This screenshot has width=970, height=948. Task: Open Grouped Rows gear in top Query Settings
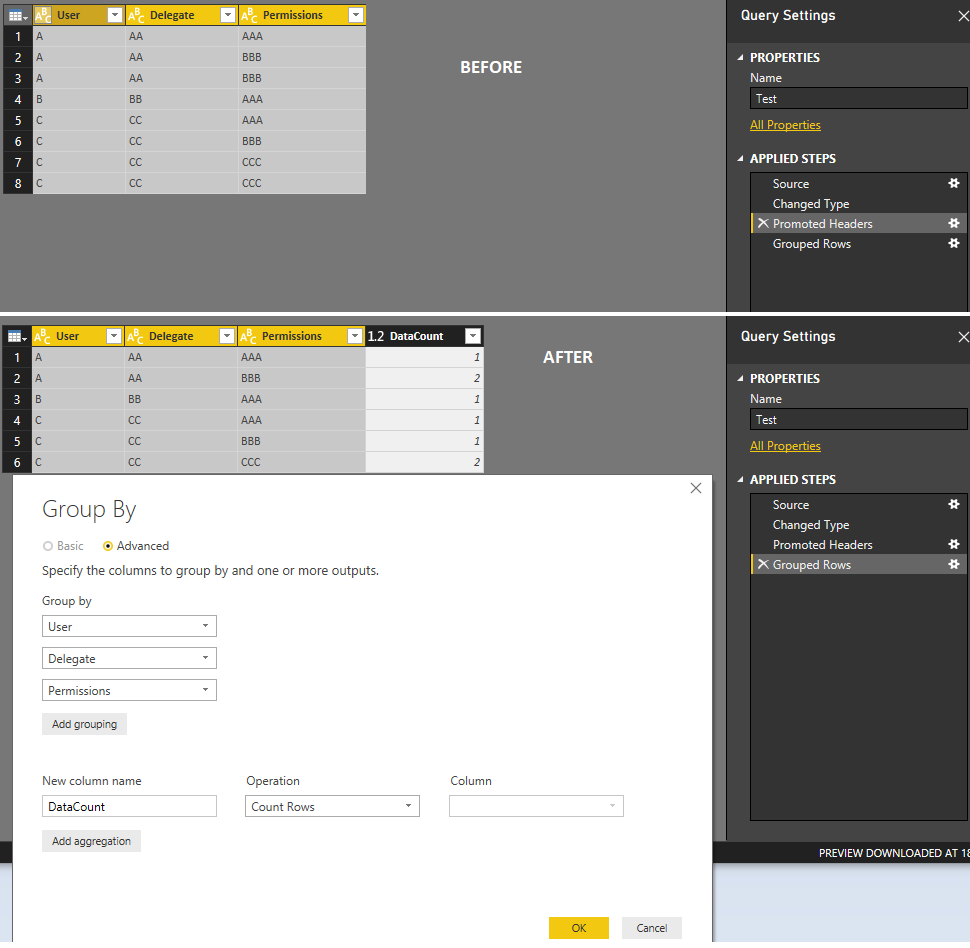pyautogui.click(x=954, y=243)
